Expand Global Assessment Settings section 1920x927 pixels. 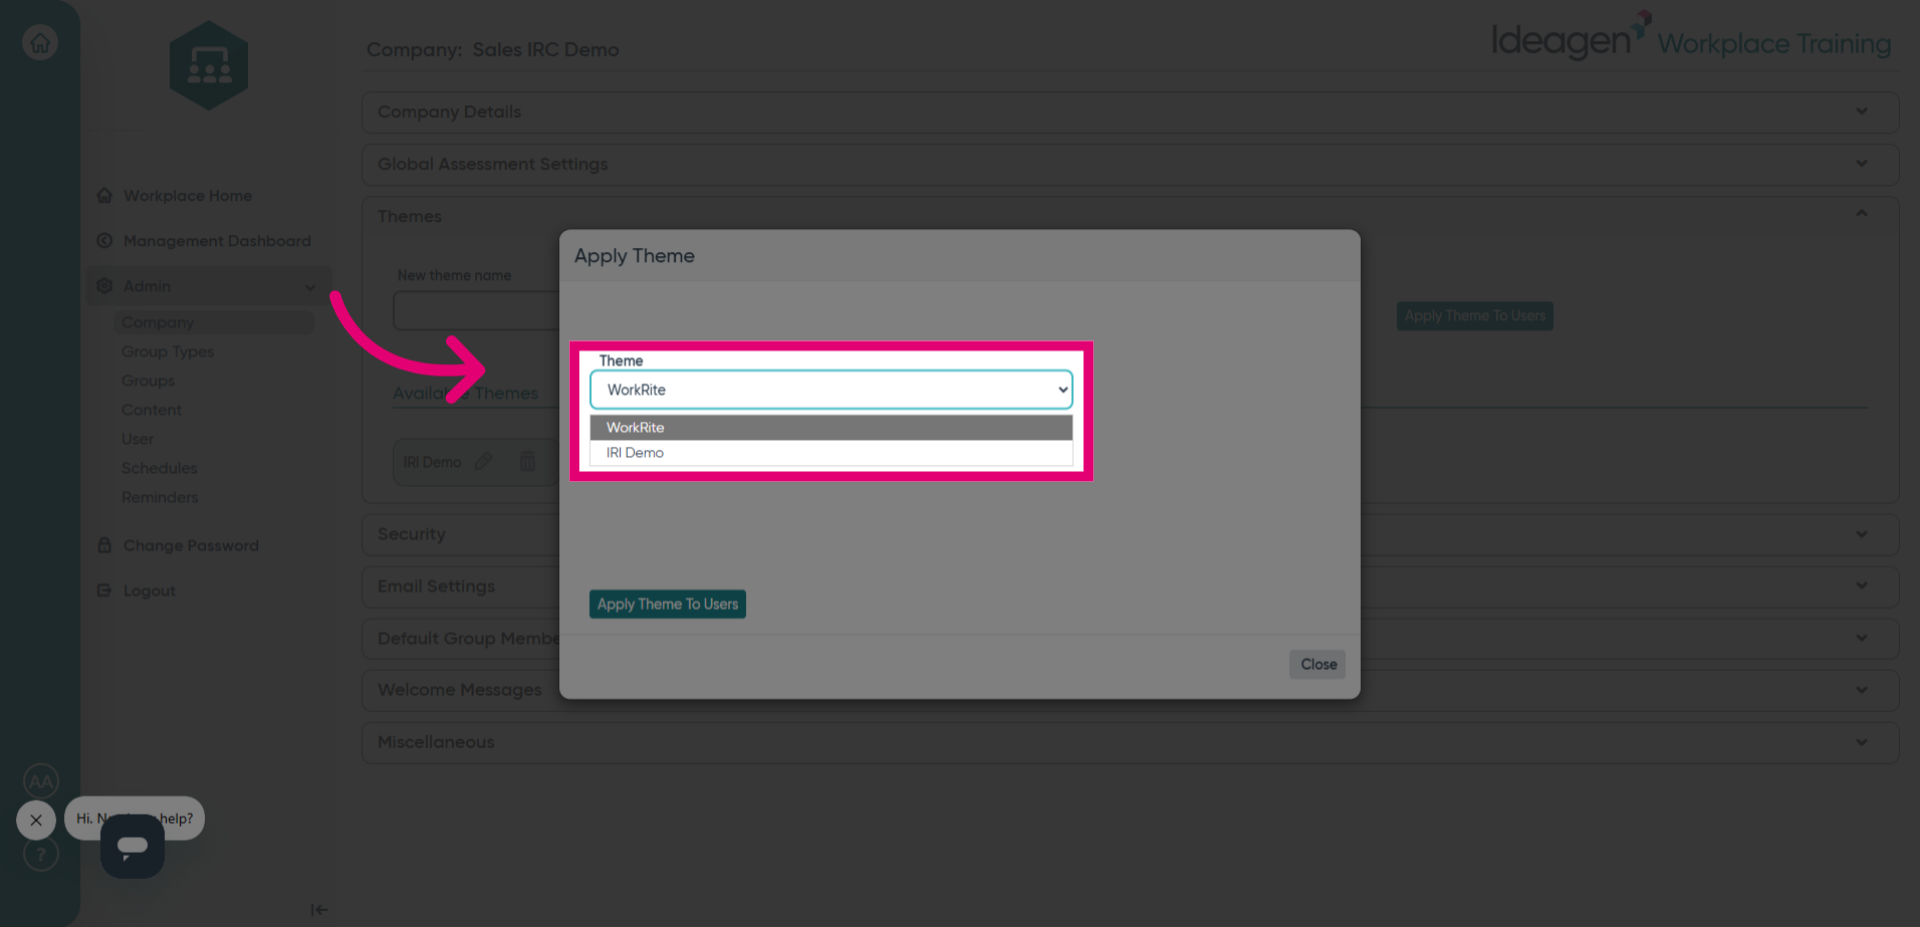(1130, 164)
